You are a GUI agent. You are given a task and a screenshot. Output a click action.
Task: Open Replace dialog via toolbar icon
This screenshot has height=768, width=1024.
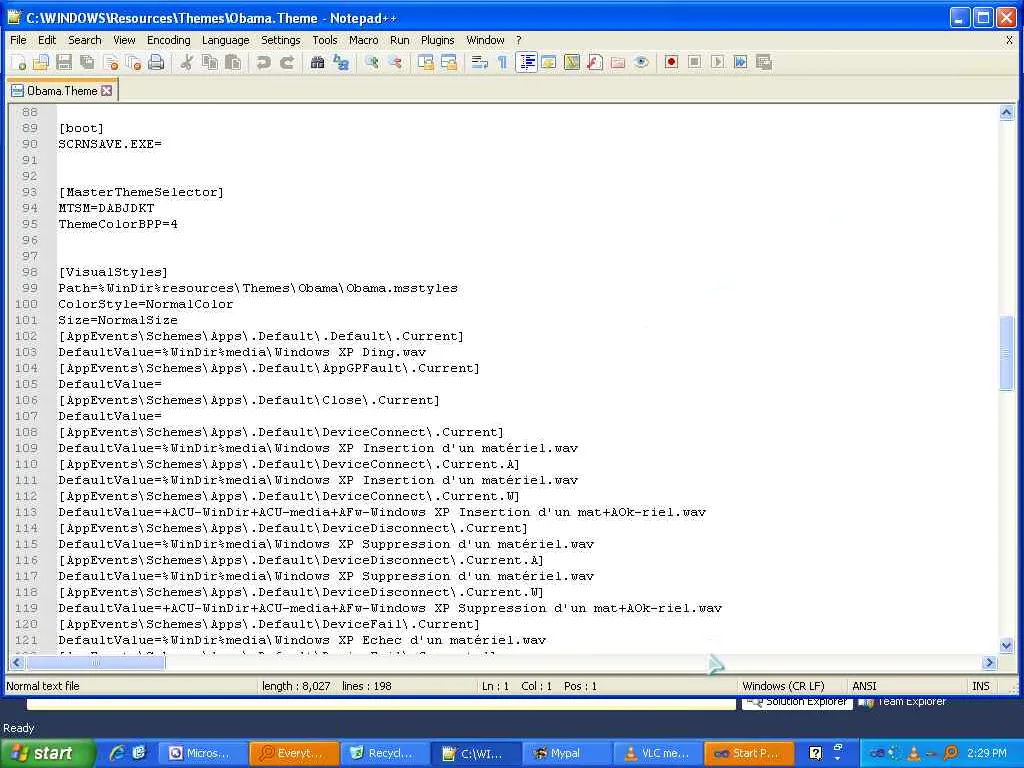coord(341,62)
